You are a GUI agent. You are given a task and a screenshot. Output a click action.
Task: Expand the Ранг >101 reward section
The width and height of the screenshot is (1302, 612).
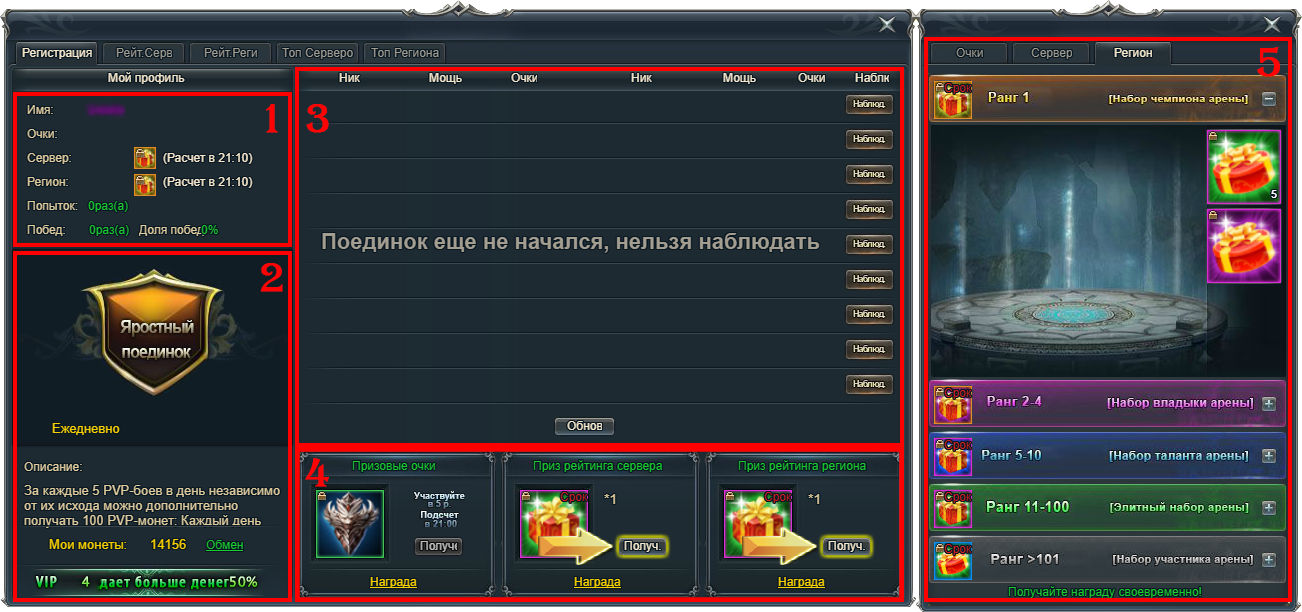pyautogui.click(x=1269, y=559)
